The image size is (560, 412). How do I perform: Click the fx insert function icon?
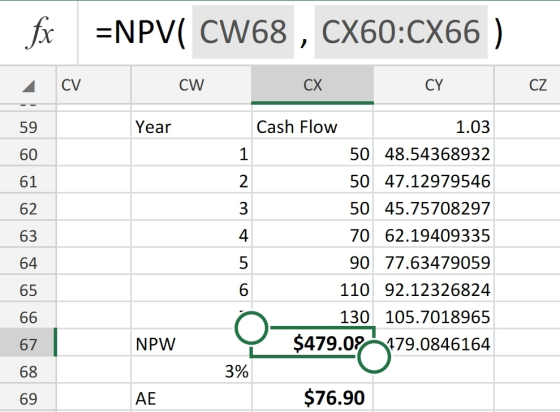coord(39,32)
